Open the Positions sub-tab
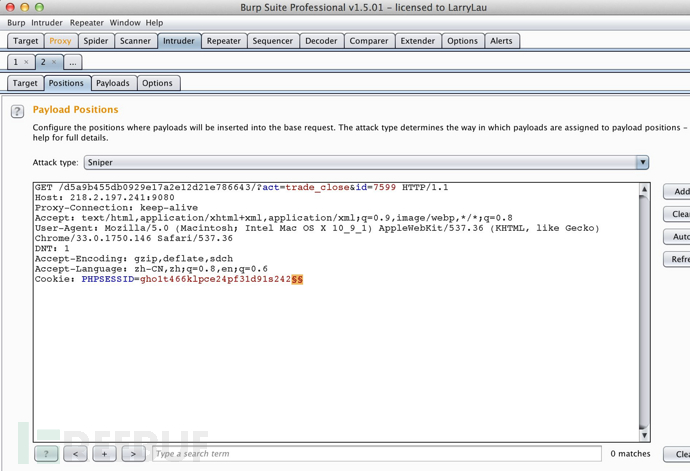Viewport: 690px width, 471px height. click(x=66, y=83)
